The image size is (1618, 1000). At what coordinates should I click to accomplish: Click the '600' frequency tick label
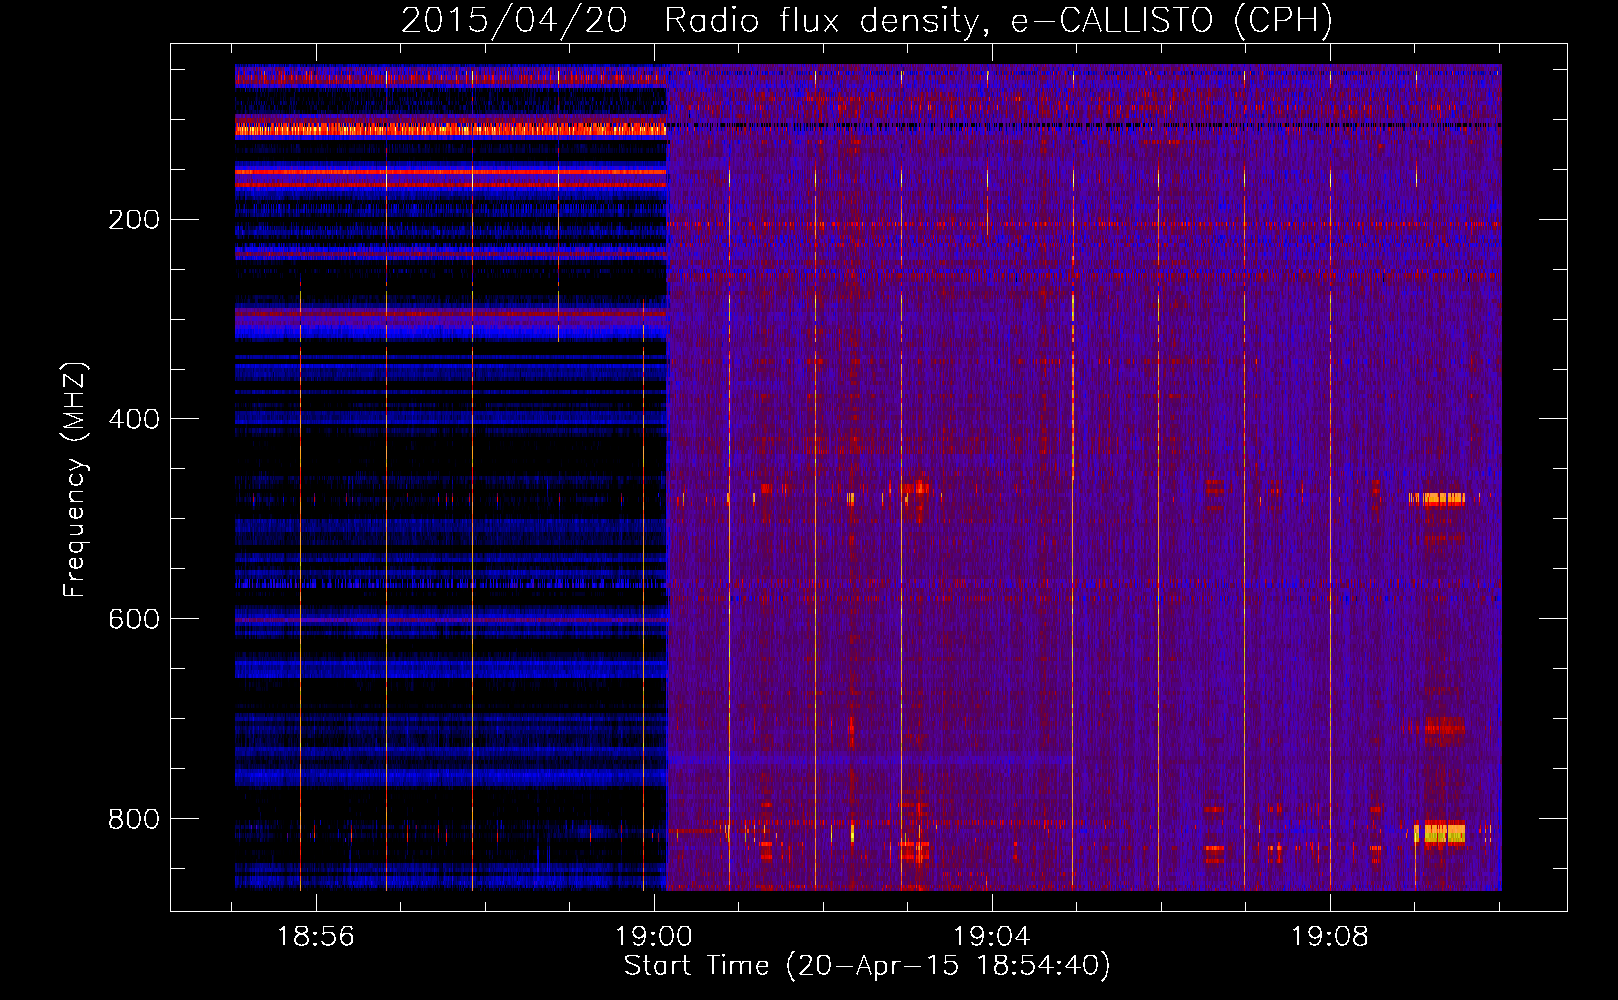pyautogui.click(x=134, y=619)
